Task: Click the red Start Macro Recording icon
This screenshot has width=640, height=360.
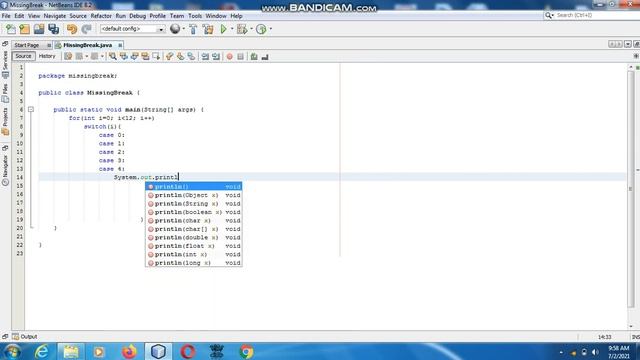Action: point(229,56)
